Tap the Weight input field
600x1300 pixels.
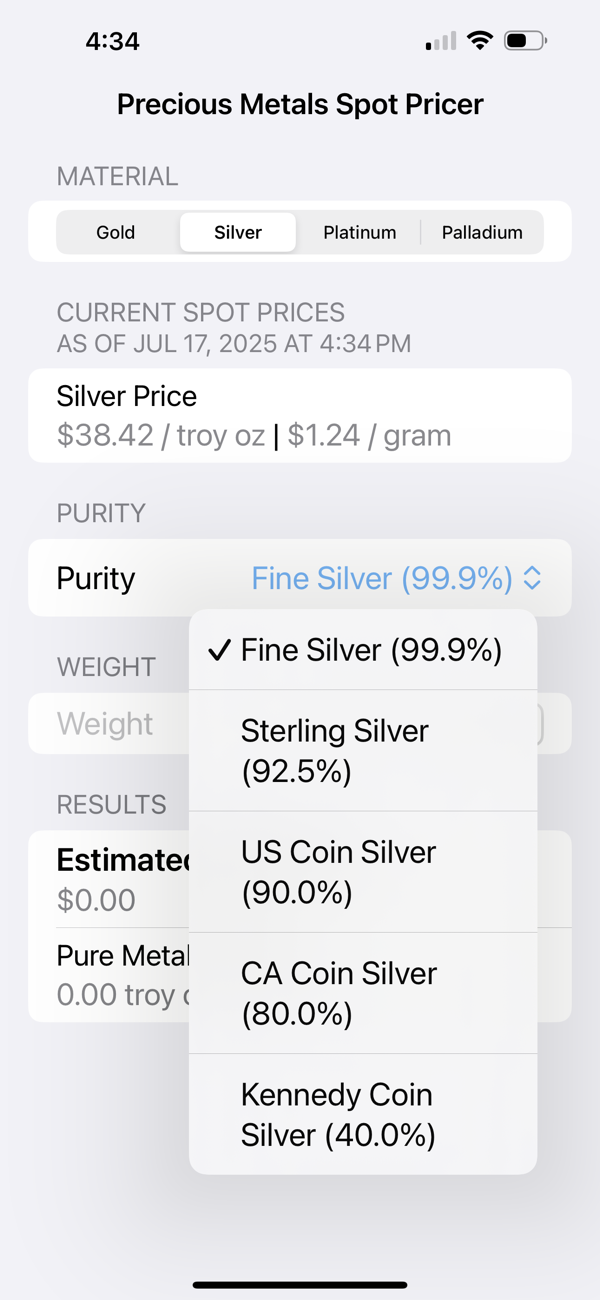[x=105, y=723]
